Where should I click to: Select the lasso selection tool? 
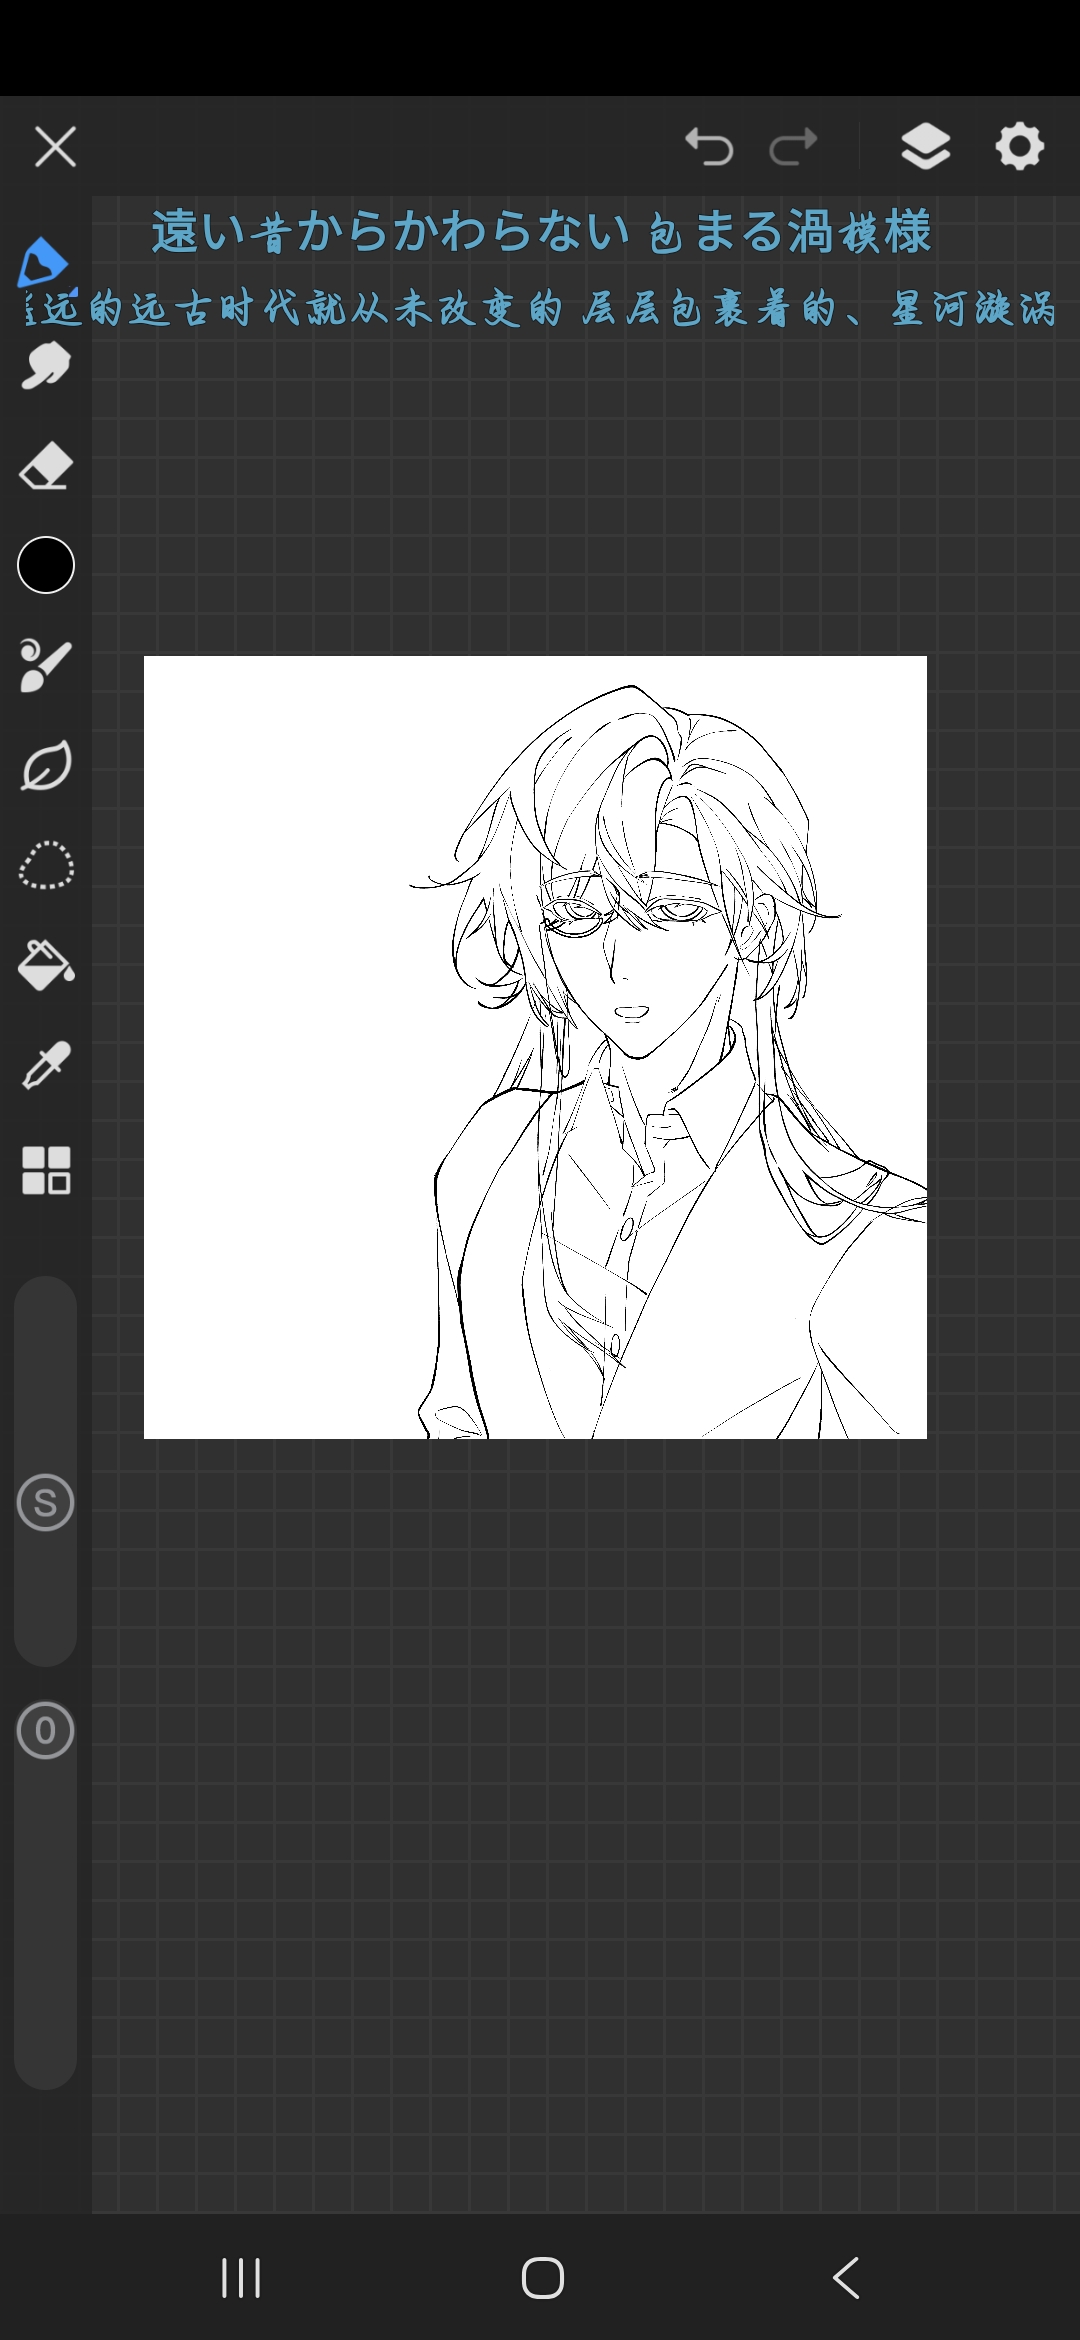tap(46, 866)
